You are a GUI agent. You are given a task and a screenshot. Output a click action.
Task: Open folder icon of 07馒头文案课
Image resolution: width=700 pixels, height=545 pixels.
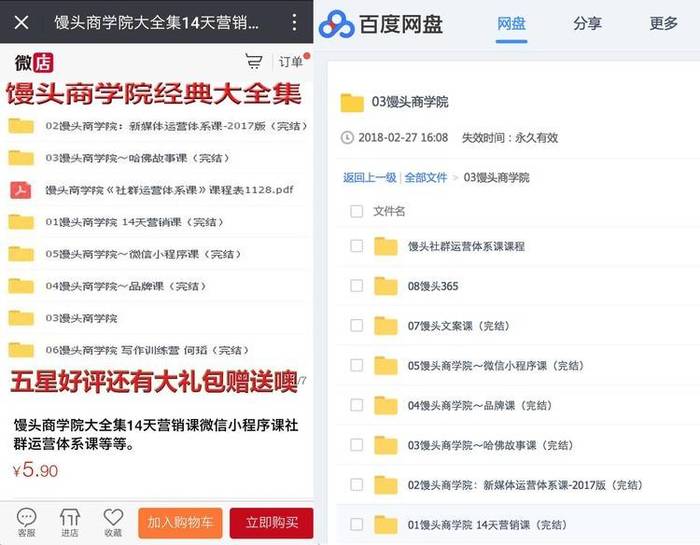[x=386, y=325]
